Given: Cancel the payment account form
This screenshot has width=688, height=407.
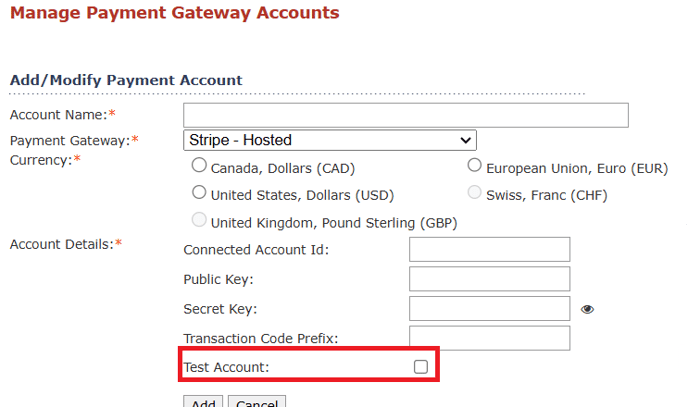Looking at the screenshot, I should pos(257,402).
